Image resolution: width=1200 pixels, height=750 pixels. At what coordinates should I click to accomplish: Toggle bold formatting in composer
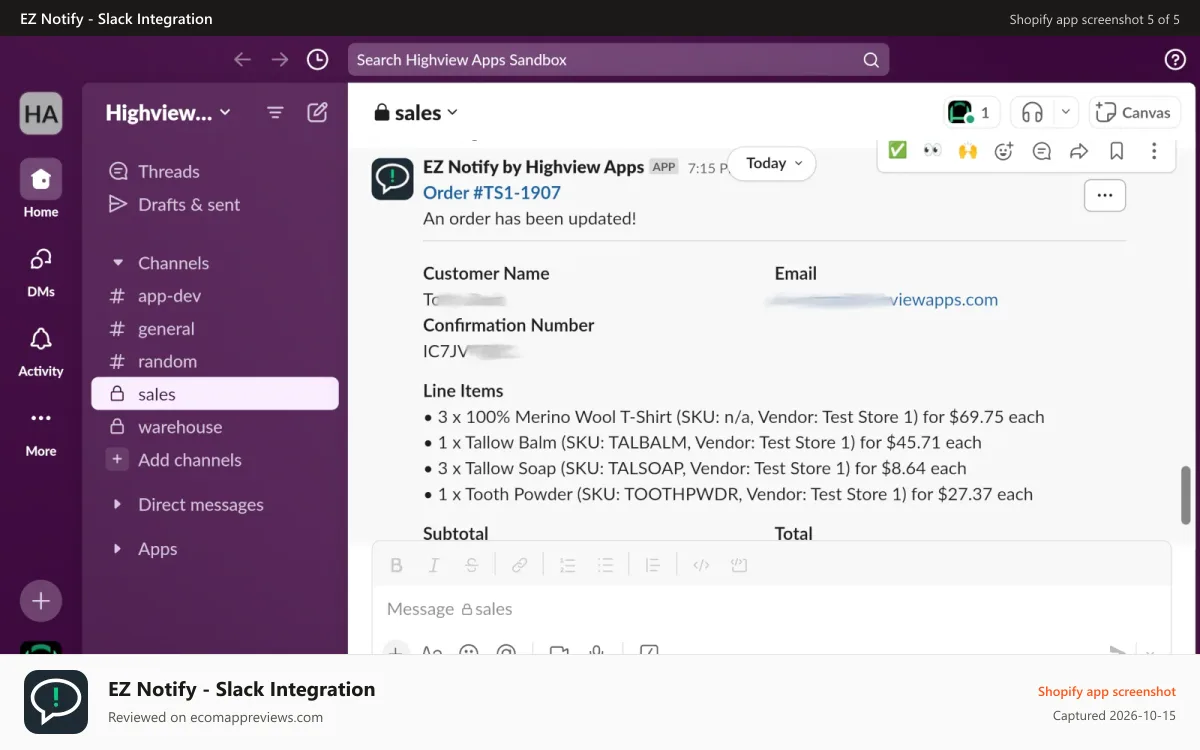click(396, 565)
